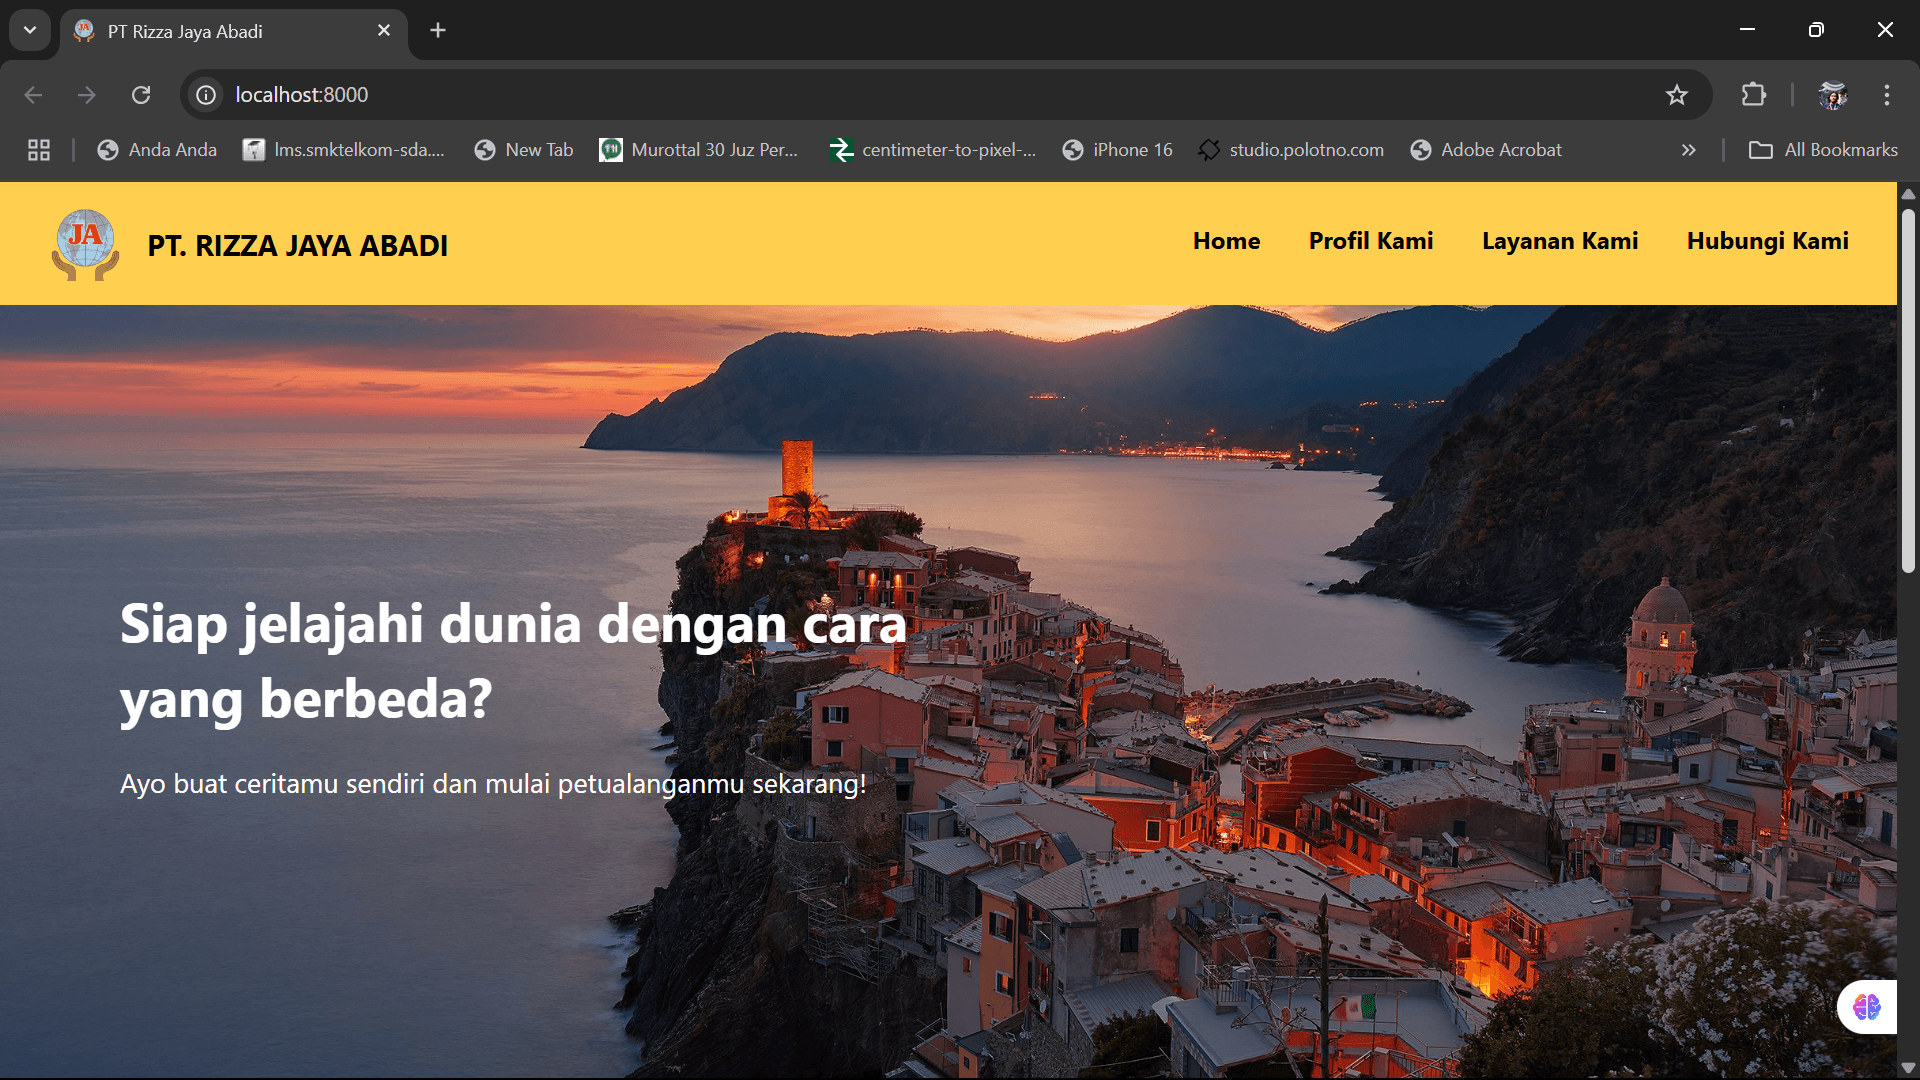The image size is (1920, 1080).
Task: Click the page vertical scrollbar thumb
Action: click(1908, 390)
